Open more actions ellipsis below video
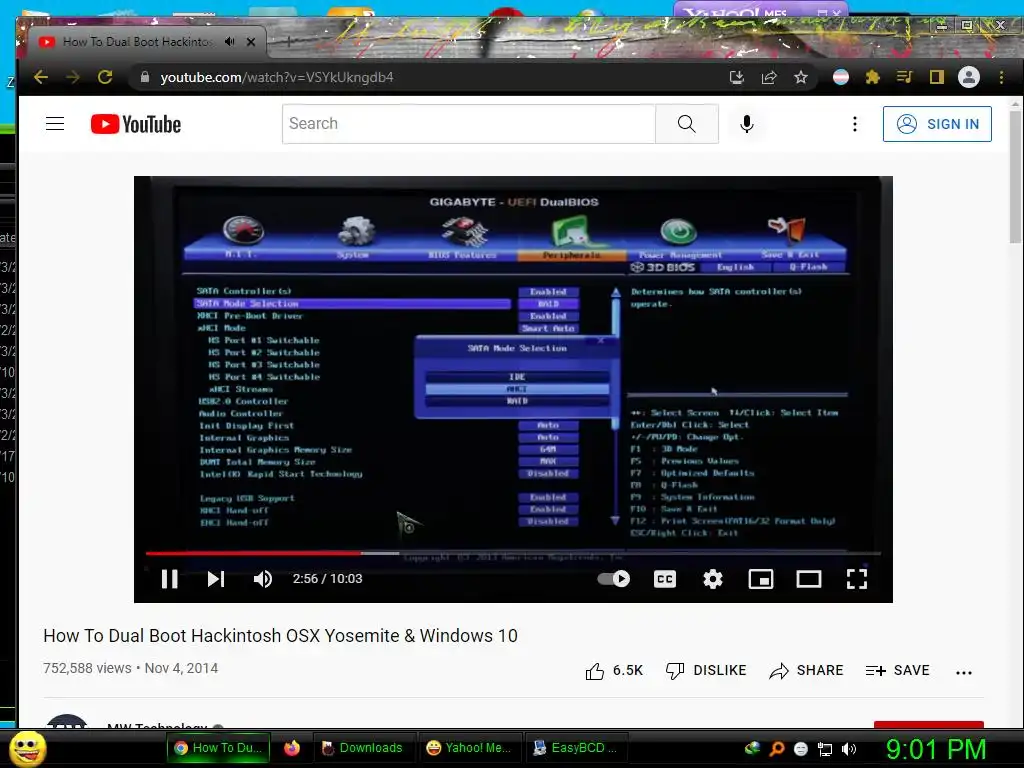The image size is (1024, 768). (x=964, y=672)
